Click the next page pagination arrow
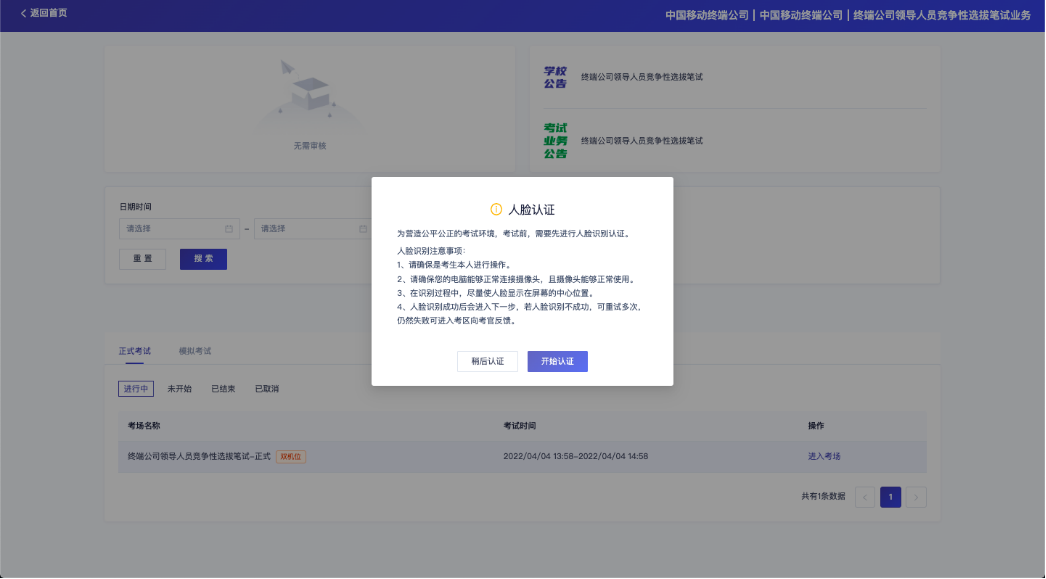1046x579 pixels. (915, 497)
